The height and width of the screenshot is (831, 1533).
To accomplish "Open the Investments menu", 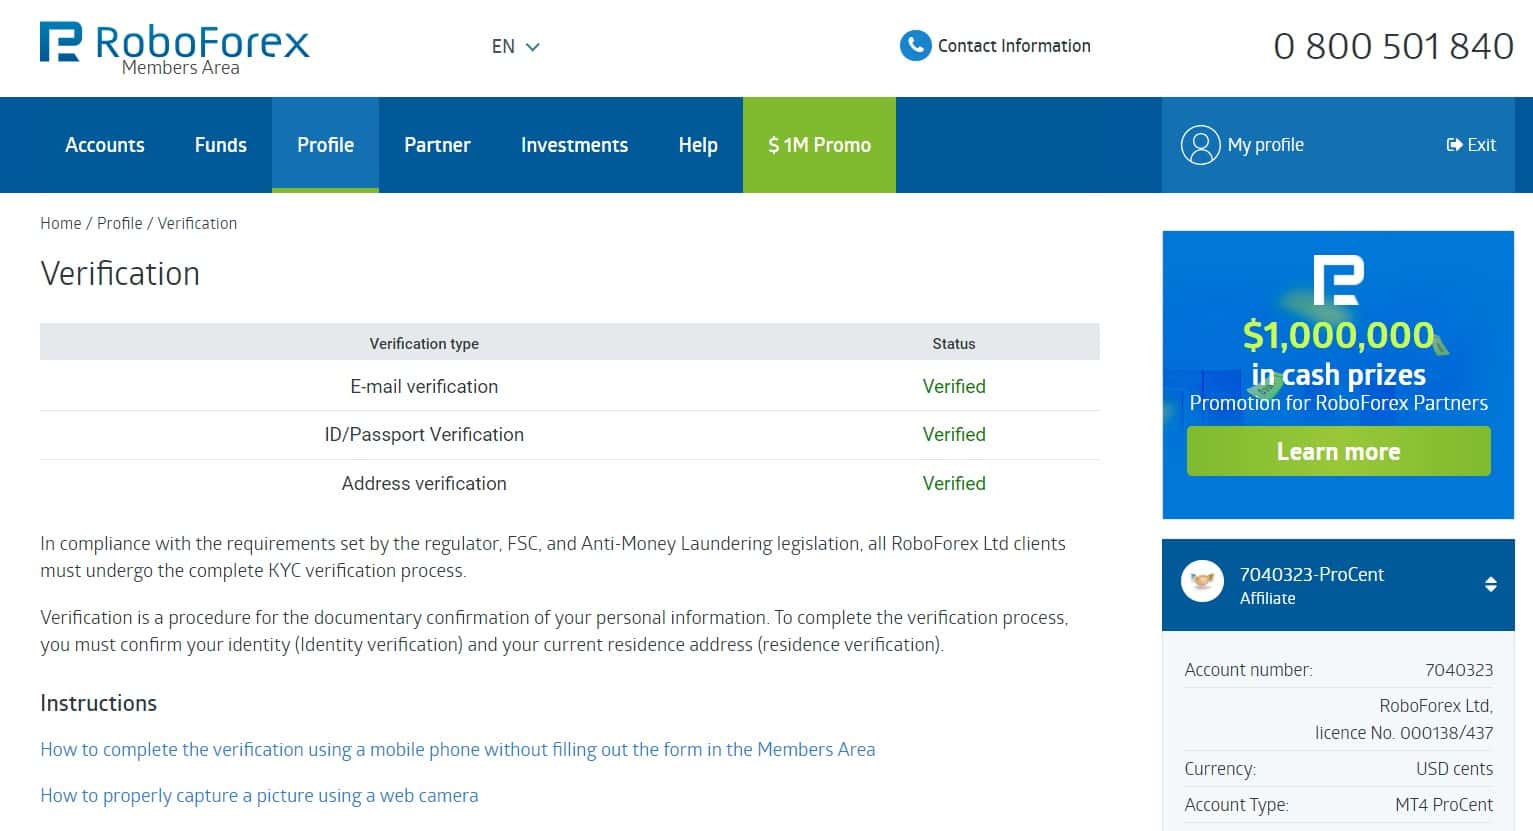I will 574,145.
